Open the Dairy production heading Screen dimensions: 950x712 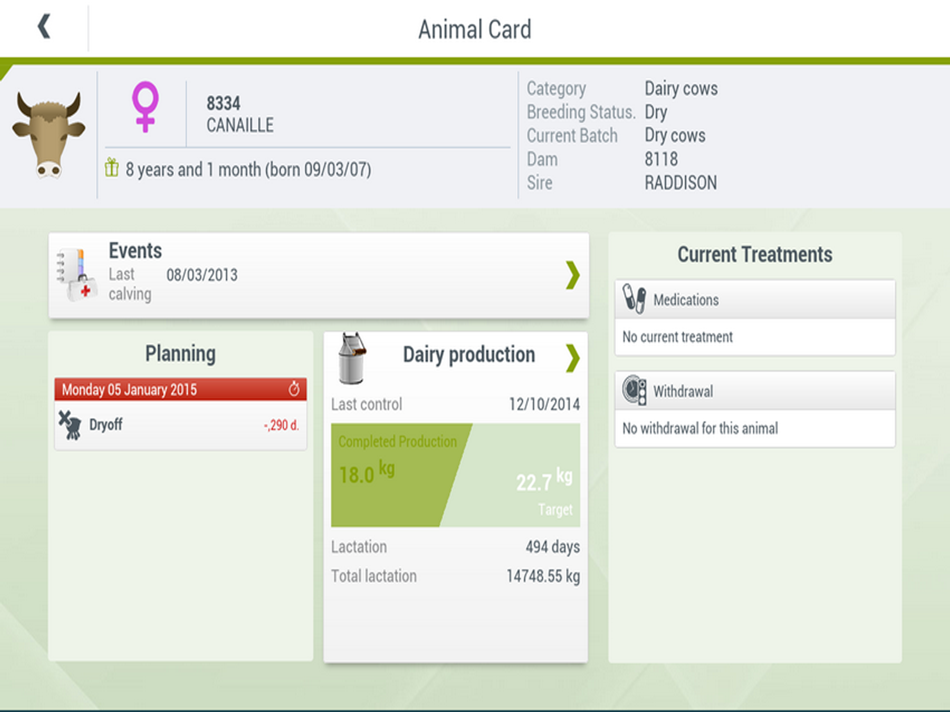(x=469, y=355)
